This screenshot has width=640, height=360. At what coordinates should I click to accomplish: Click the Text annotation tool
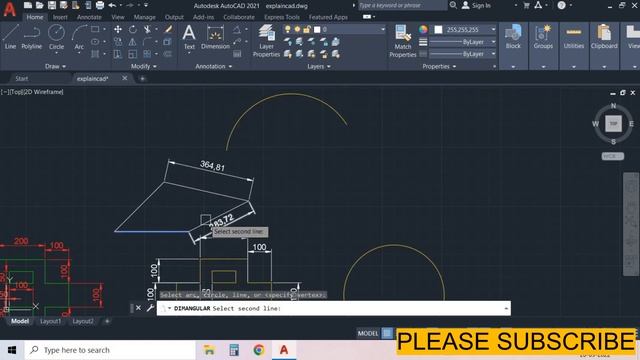pyautogui.click(x=189, y=37)
